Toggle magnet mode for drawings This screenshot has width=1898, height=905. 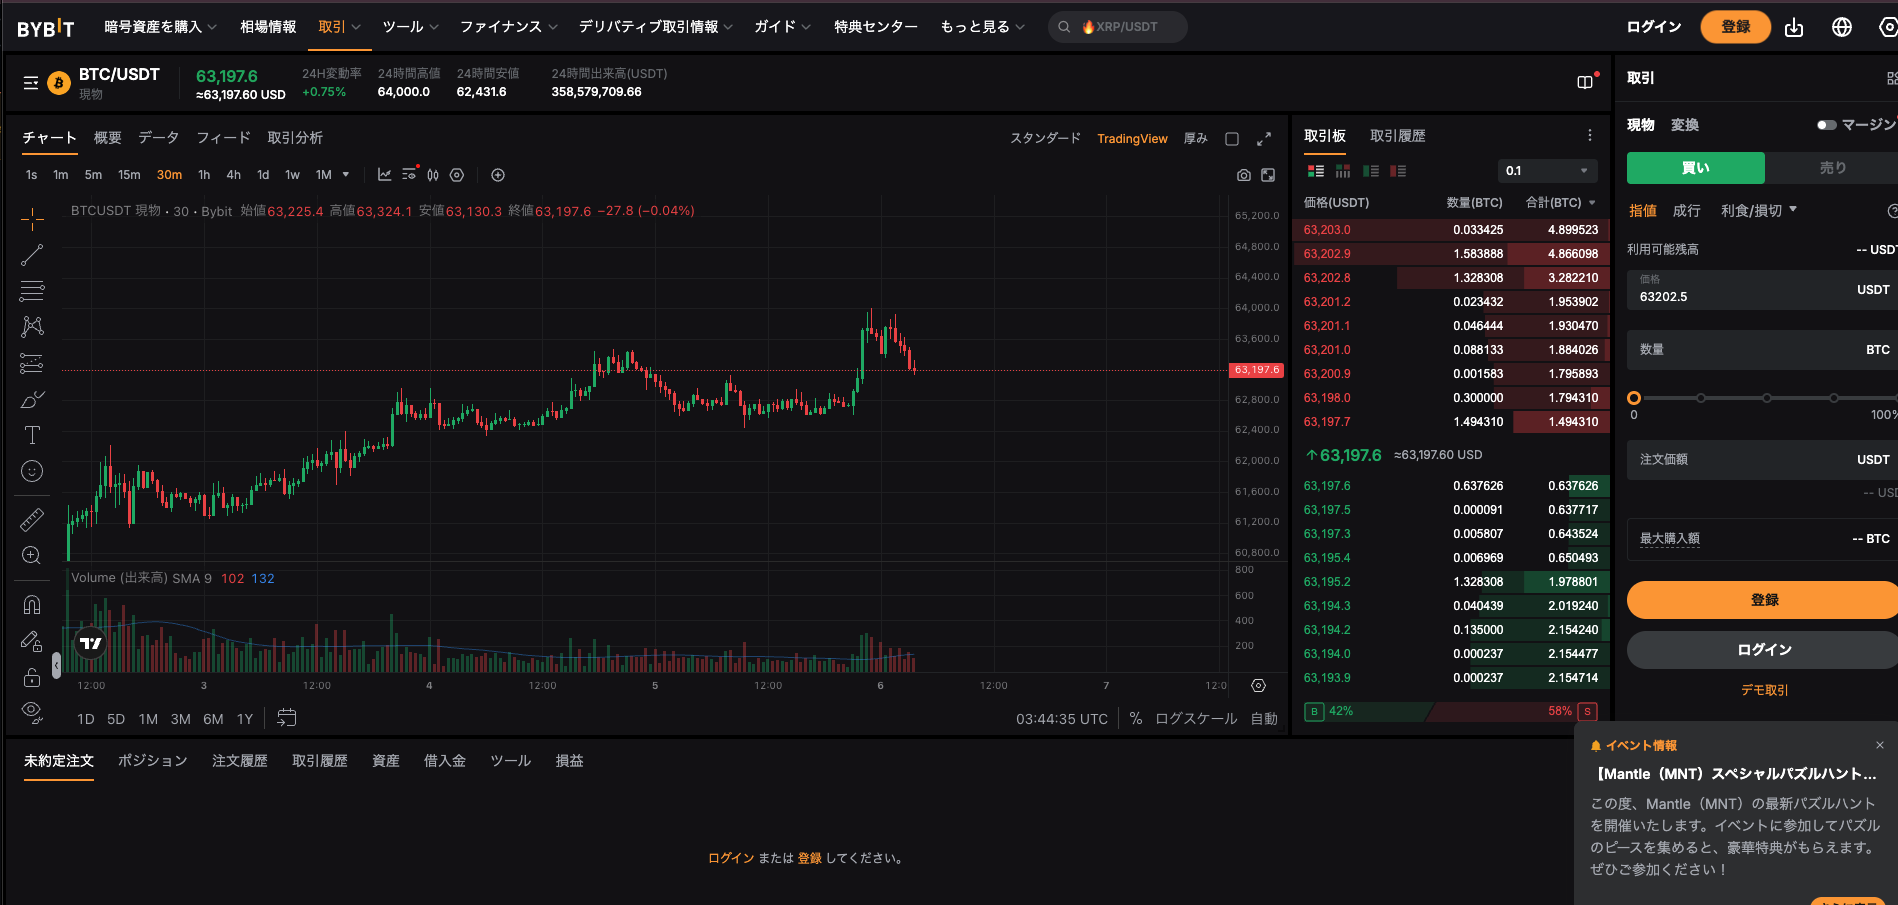pyautogui.click(x=32, y=605)
